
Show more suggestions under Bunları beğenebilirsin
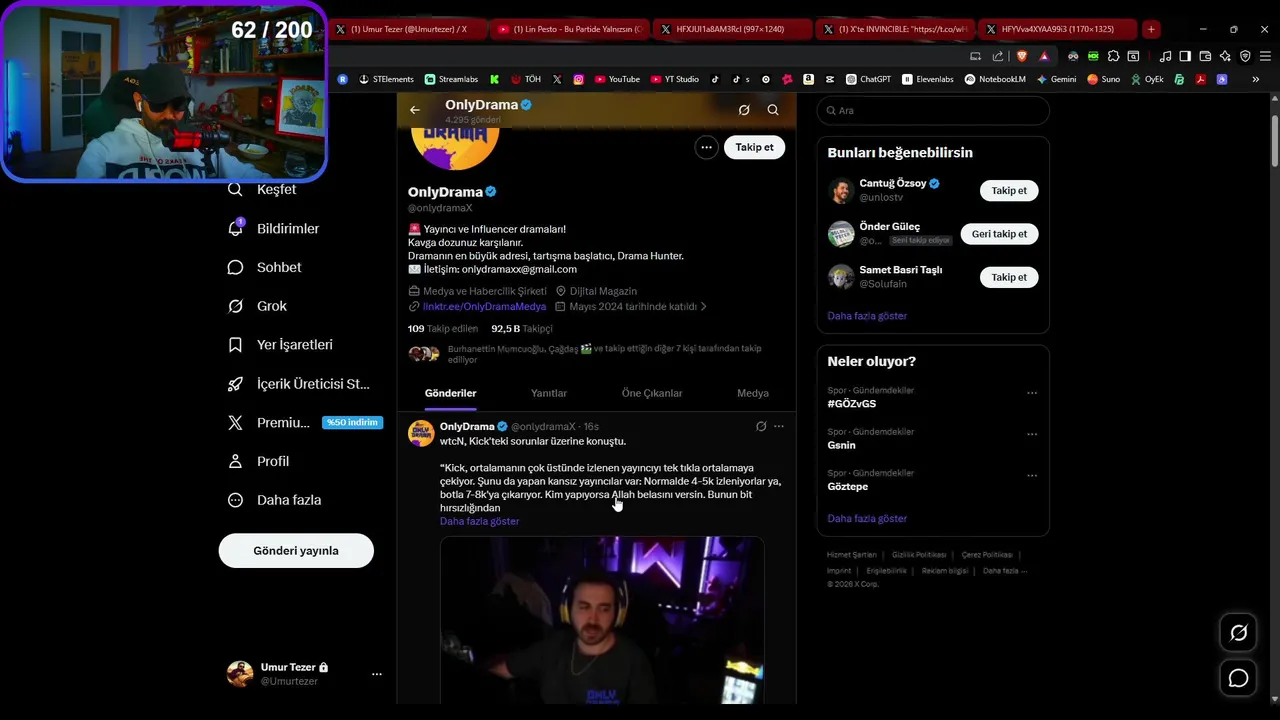click(867, 316)
